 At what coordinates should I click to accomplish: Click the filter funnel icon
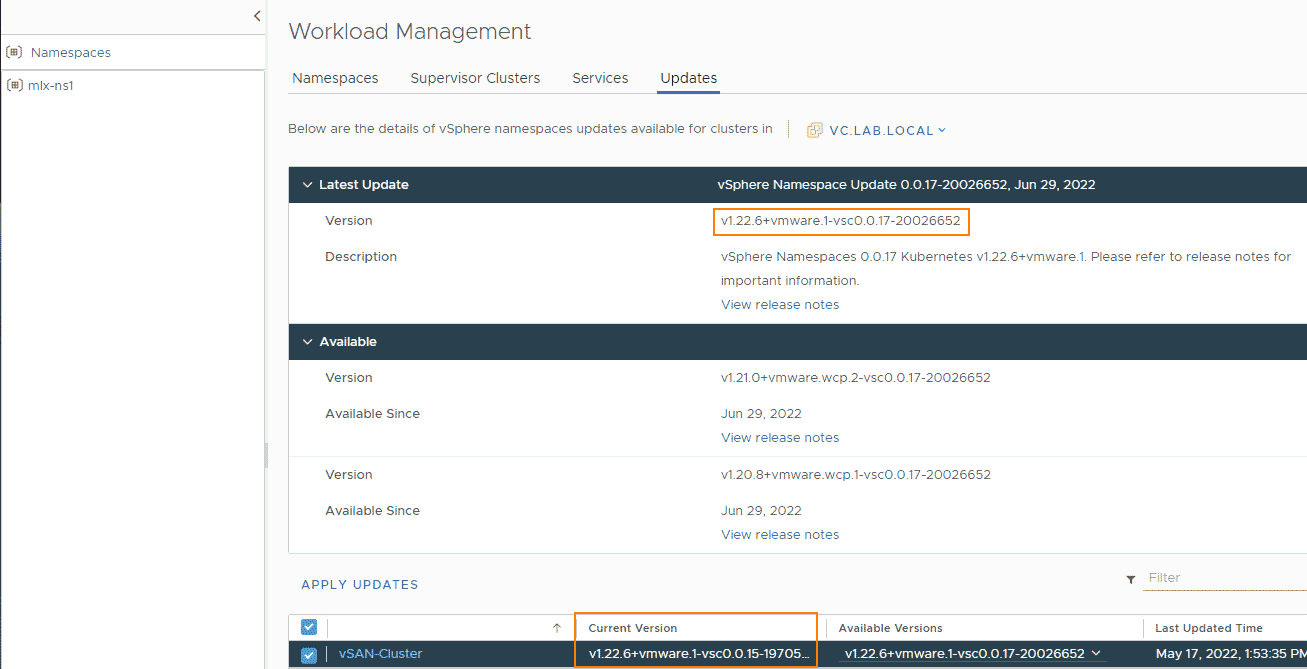pyautogui.click(x=1131, y=579)
